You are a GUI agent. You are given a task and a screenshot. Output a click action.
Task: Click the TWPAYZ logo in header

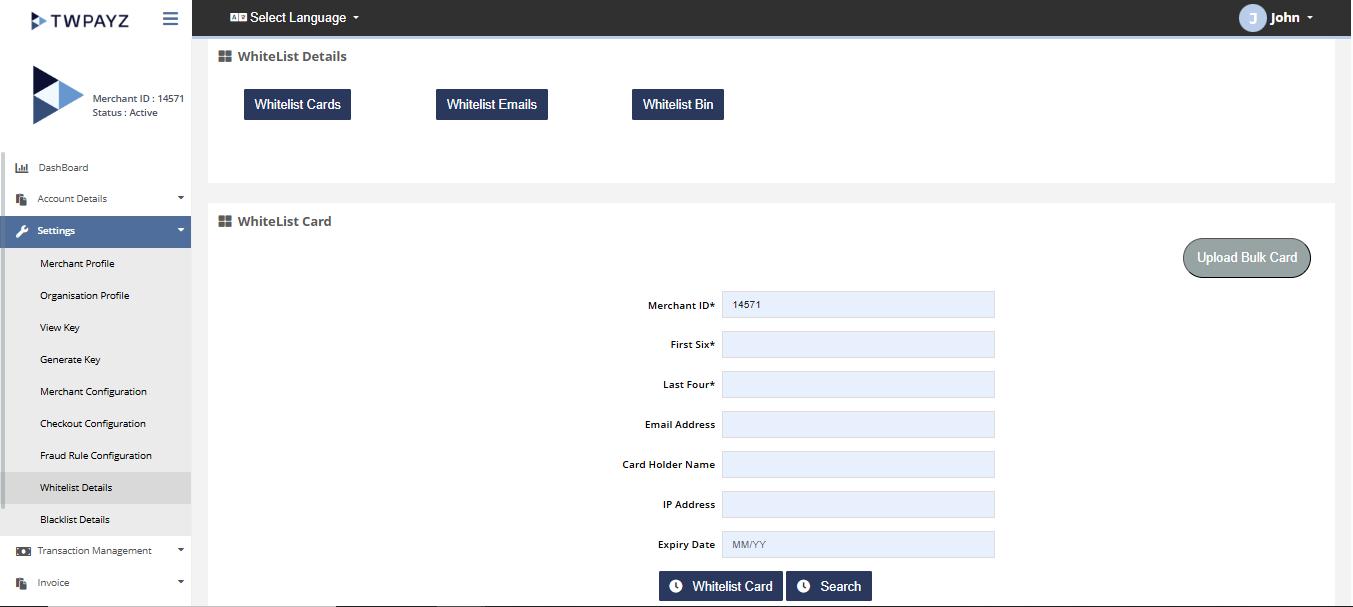(x=80, y=20)
